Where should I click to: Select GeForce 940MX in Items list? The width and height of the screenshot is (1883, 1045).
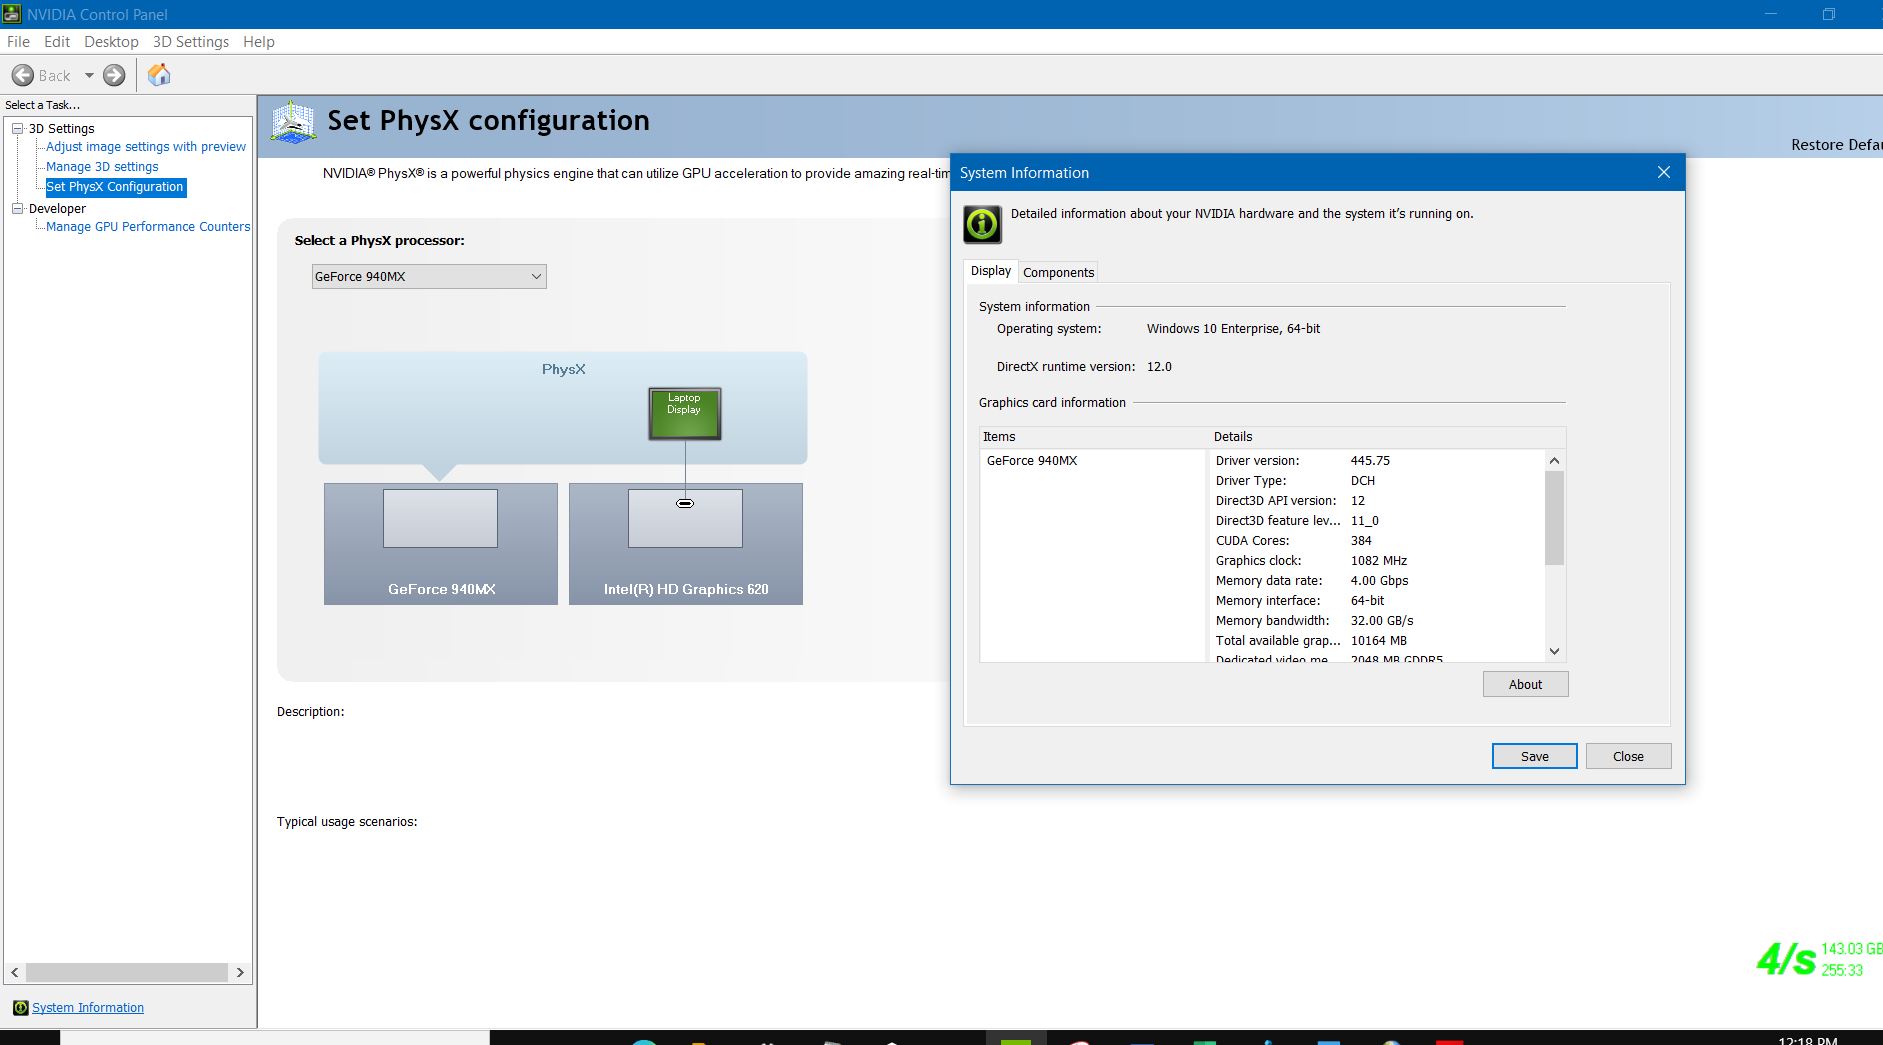[1032, 461]
